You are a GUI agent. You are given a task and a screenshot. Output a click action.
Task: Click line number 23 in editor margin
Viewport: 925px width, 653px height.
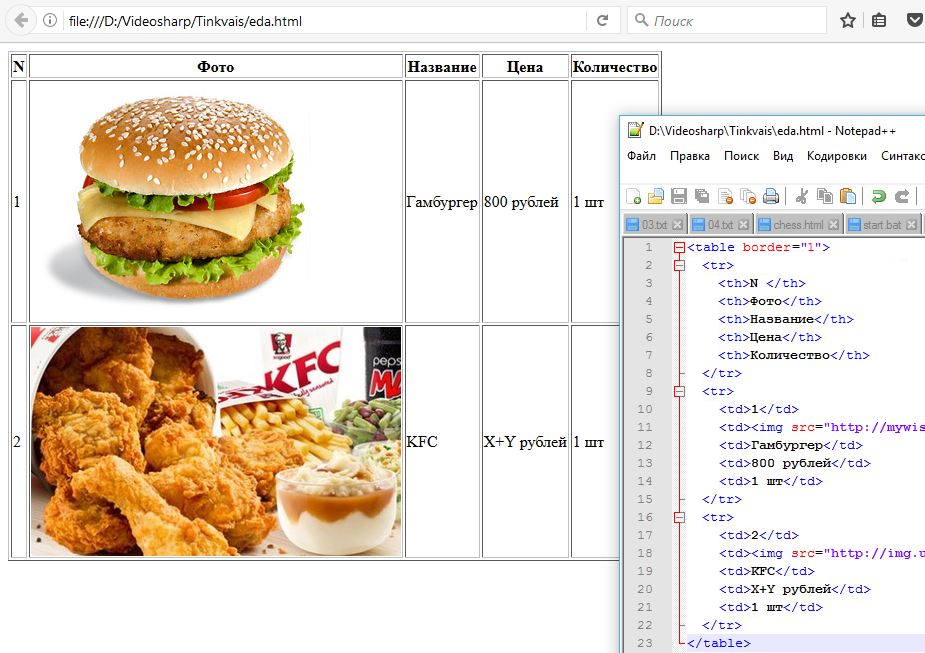645,643
